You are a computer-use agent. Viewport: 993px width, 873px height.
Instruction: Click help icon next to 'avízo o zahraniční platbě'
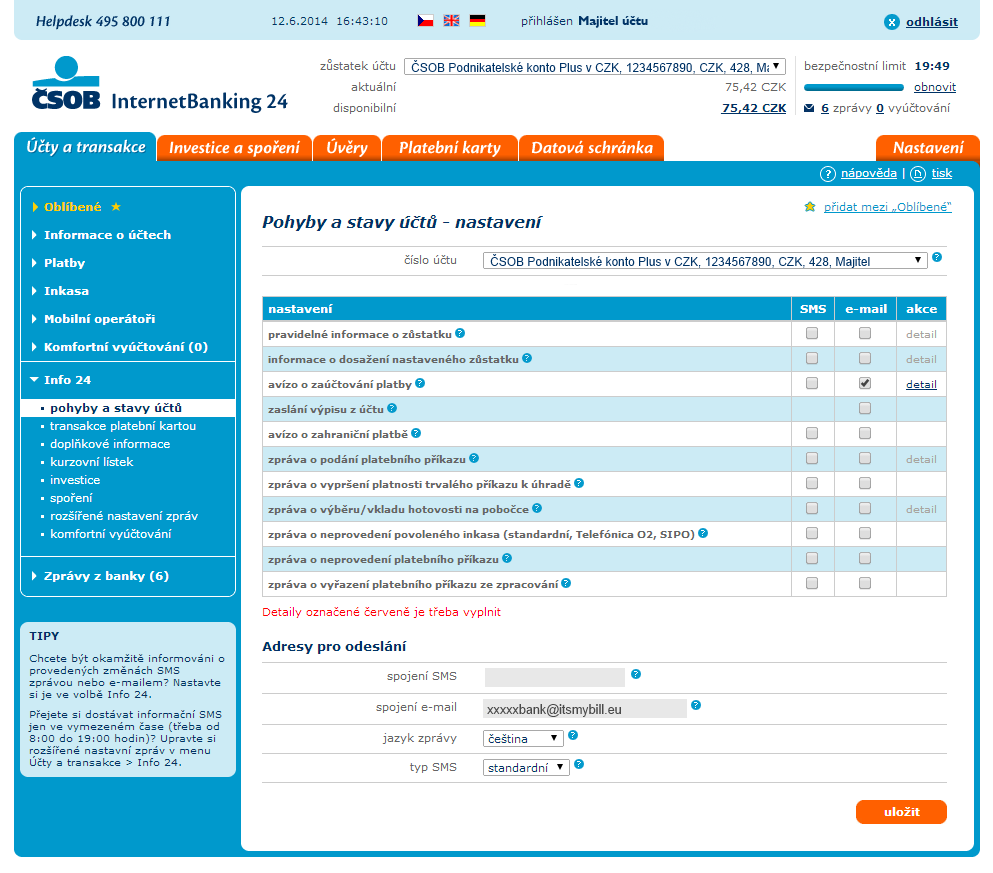pos(416,433)
